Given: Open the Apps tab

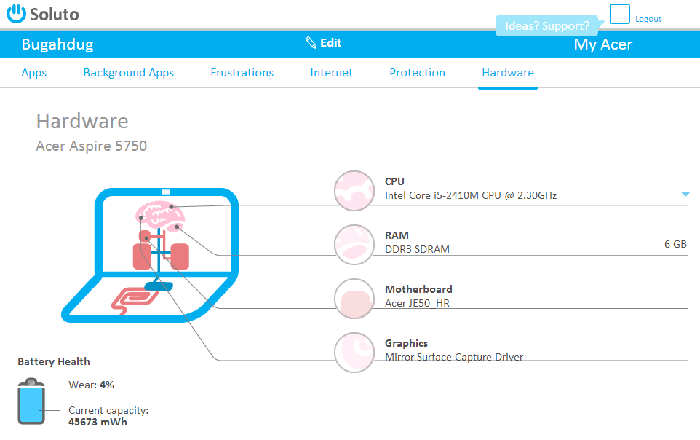Looking at the screenshot, I should (x=33, y=73).
